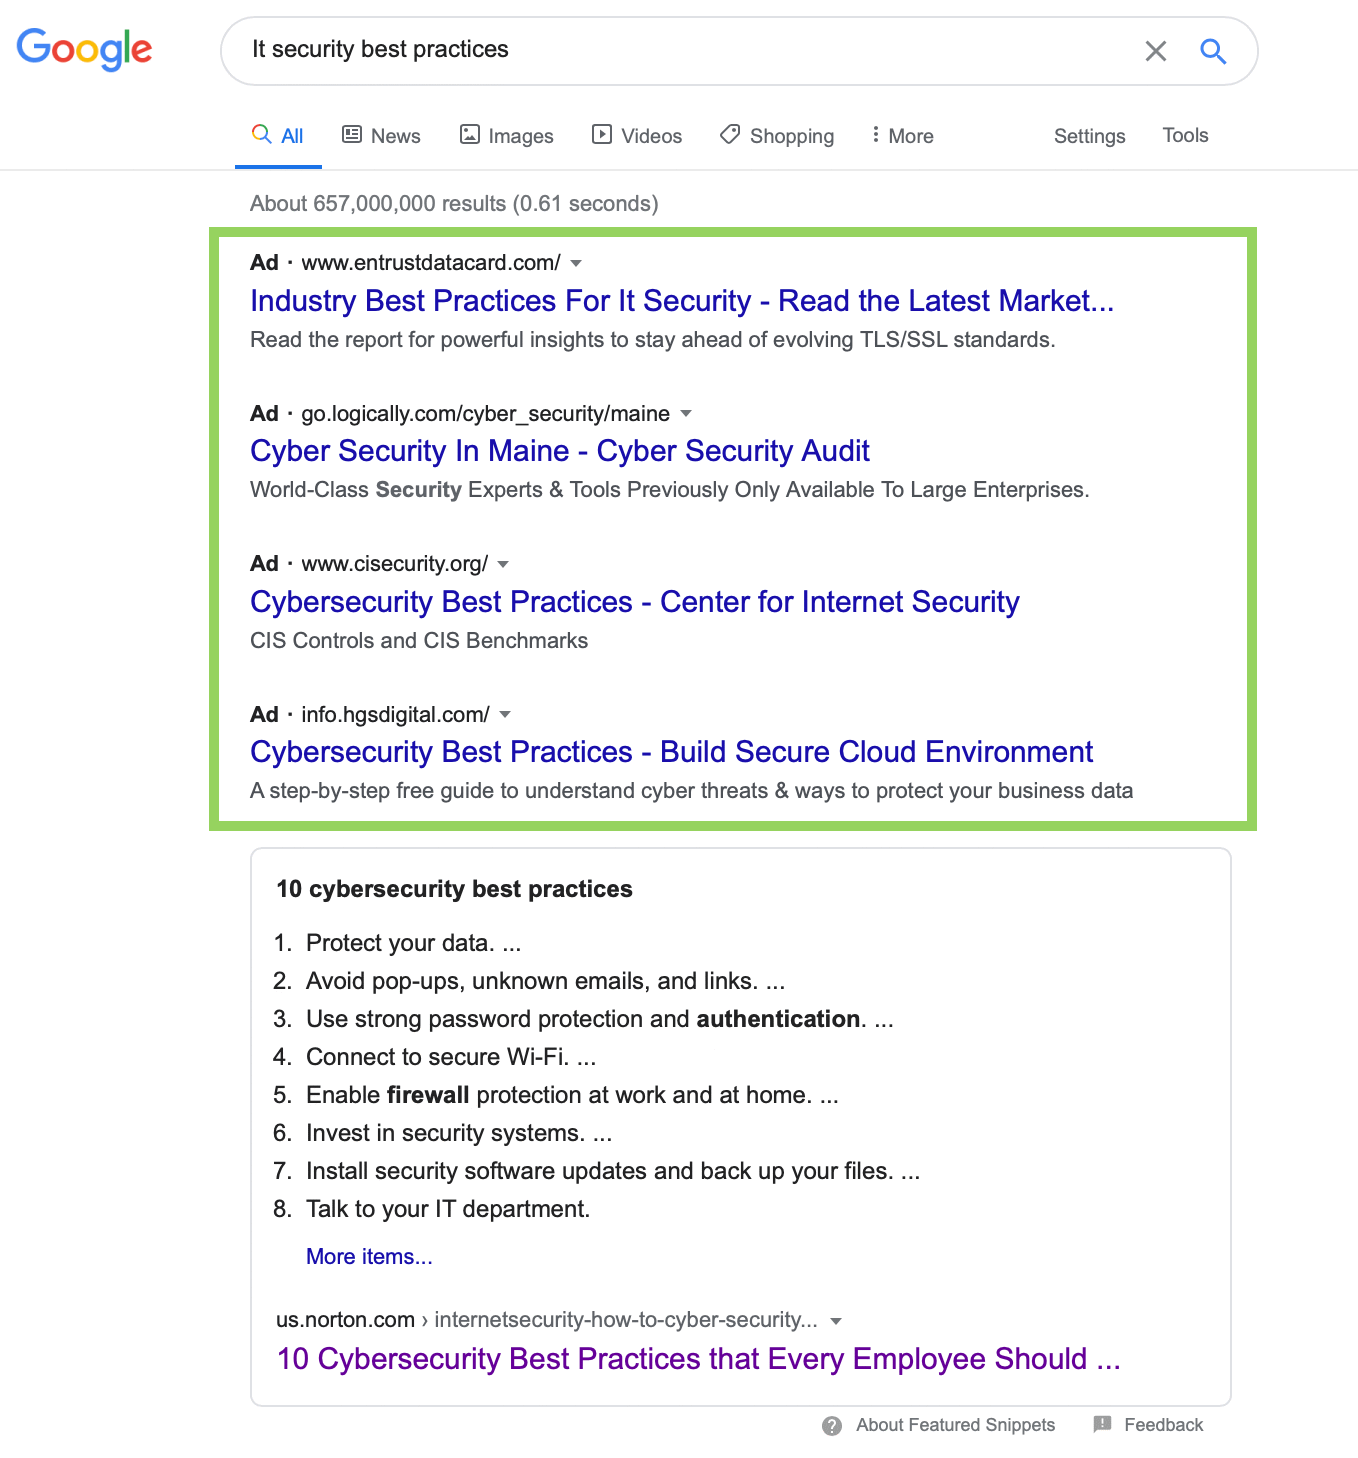Expand dropdown arrow next to go.logically.com ad

click(686, 413)
